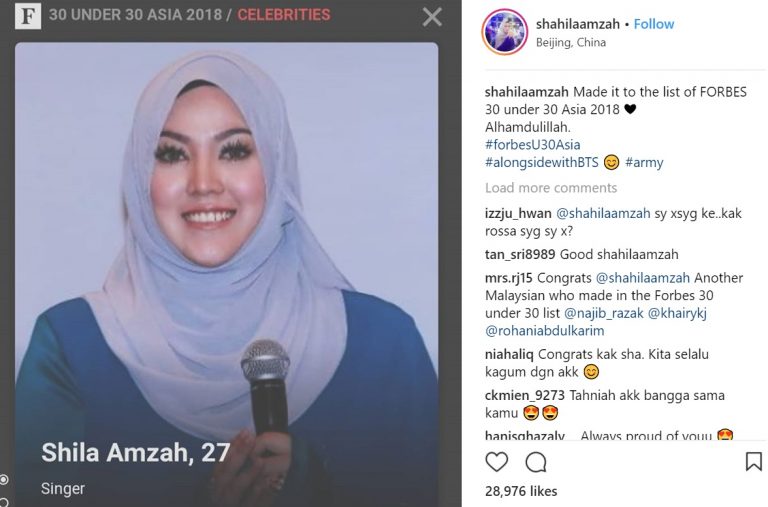Open Beijing, China location link
The width and height of the screenshot is (768, 507).
(571, 42)
